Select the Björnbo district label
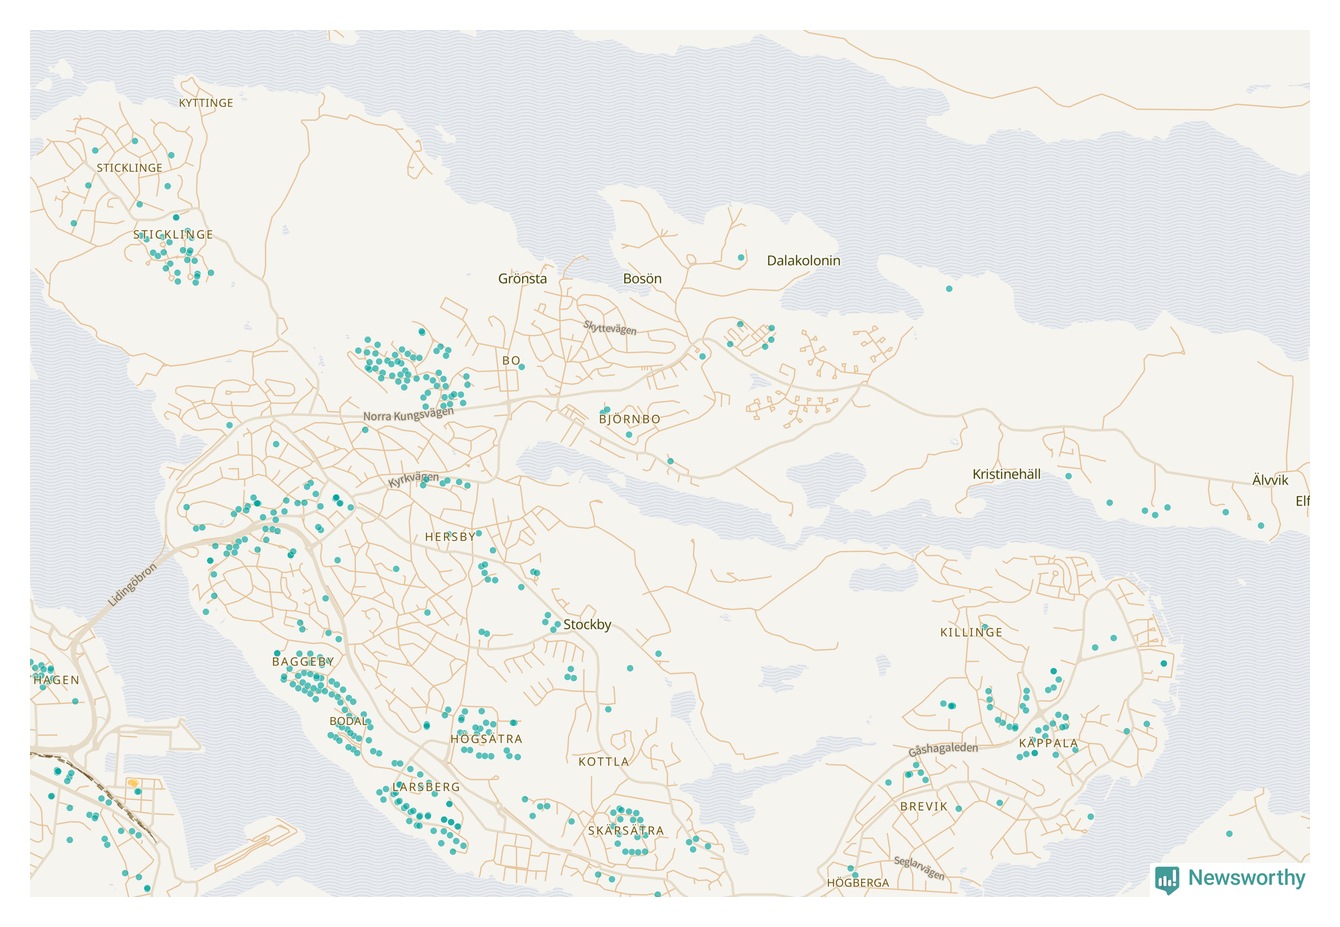Screen dimensions: 1340x927 pos(629,419)
